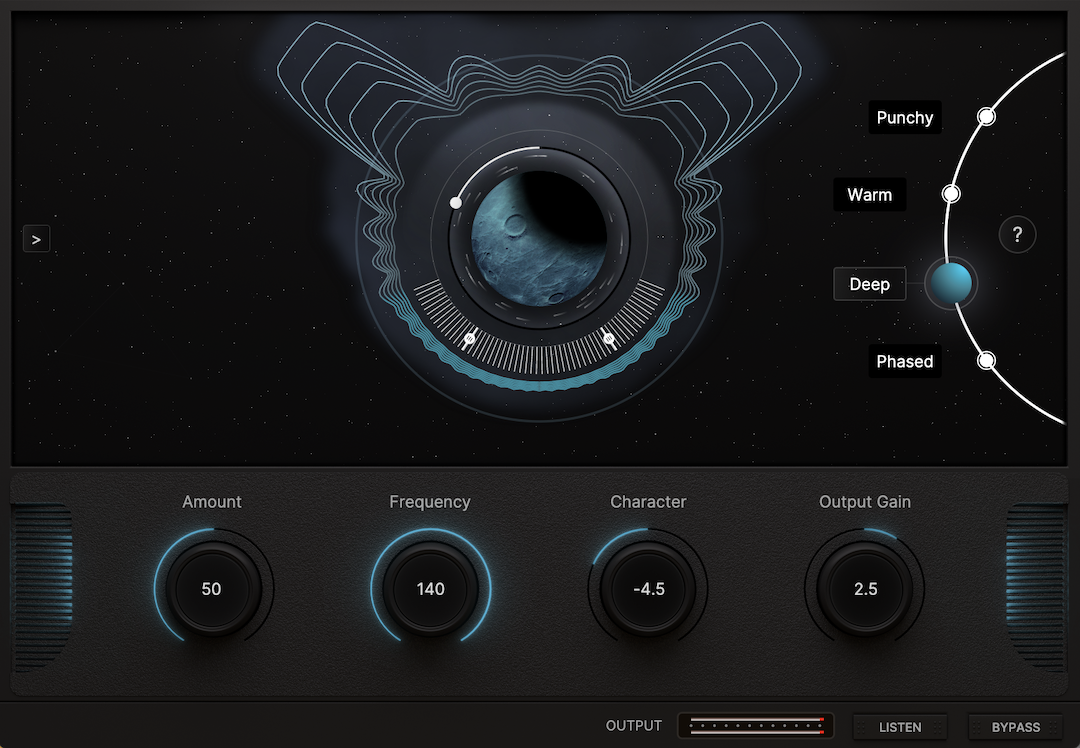Expand the left sidebar panel arrow
This screenshot has height=748, width=1080.
(36, 238)
